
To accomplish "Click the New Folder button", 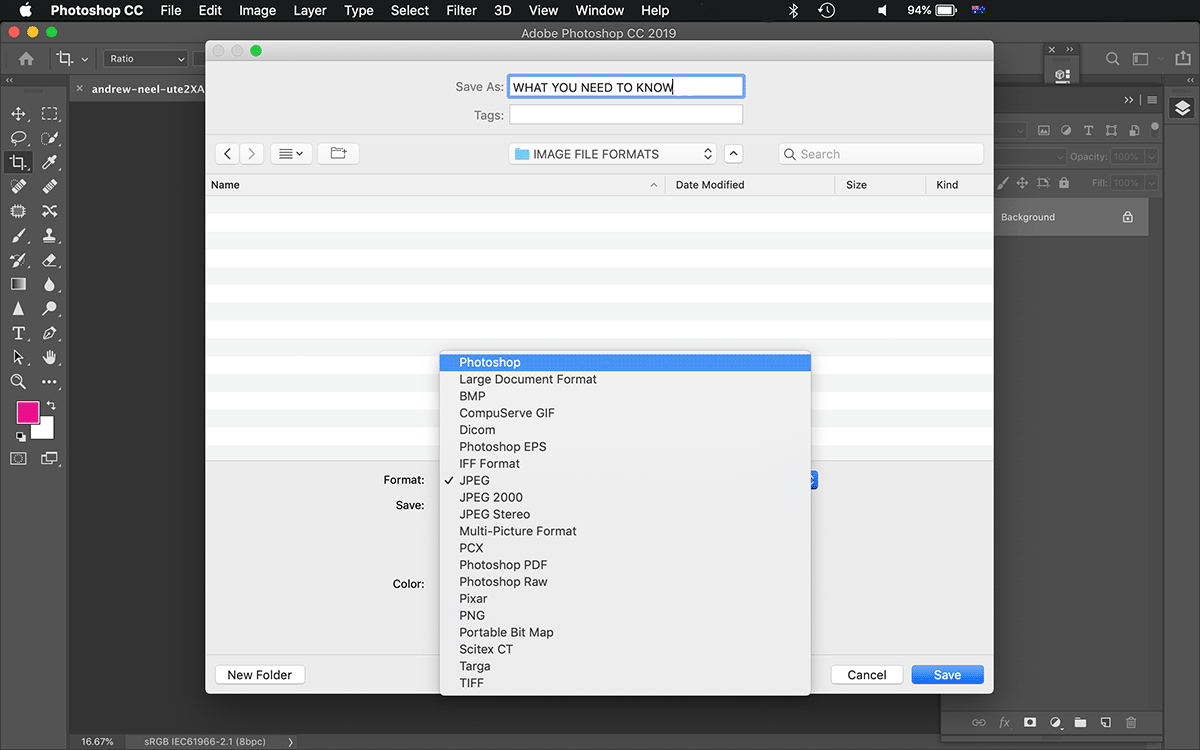I will pyautogui.click(x=260, y=675).
